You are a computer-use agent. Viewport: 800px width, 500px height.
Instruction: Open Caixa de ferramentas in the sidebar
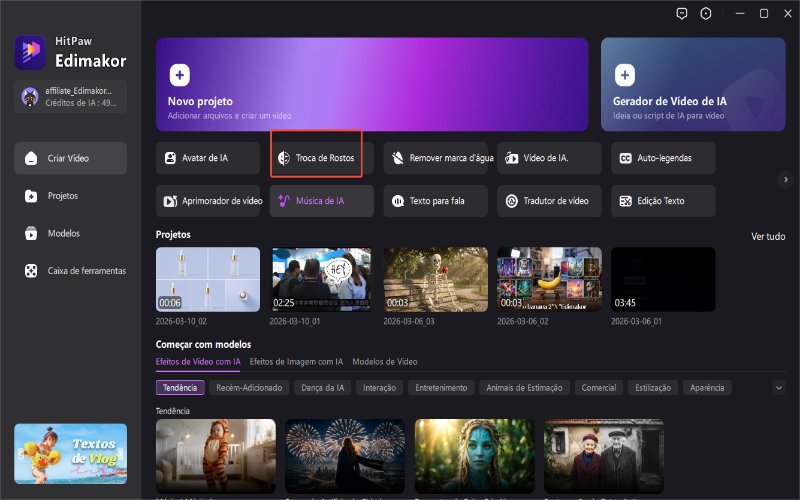70,271
